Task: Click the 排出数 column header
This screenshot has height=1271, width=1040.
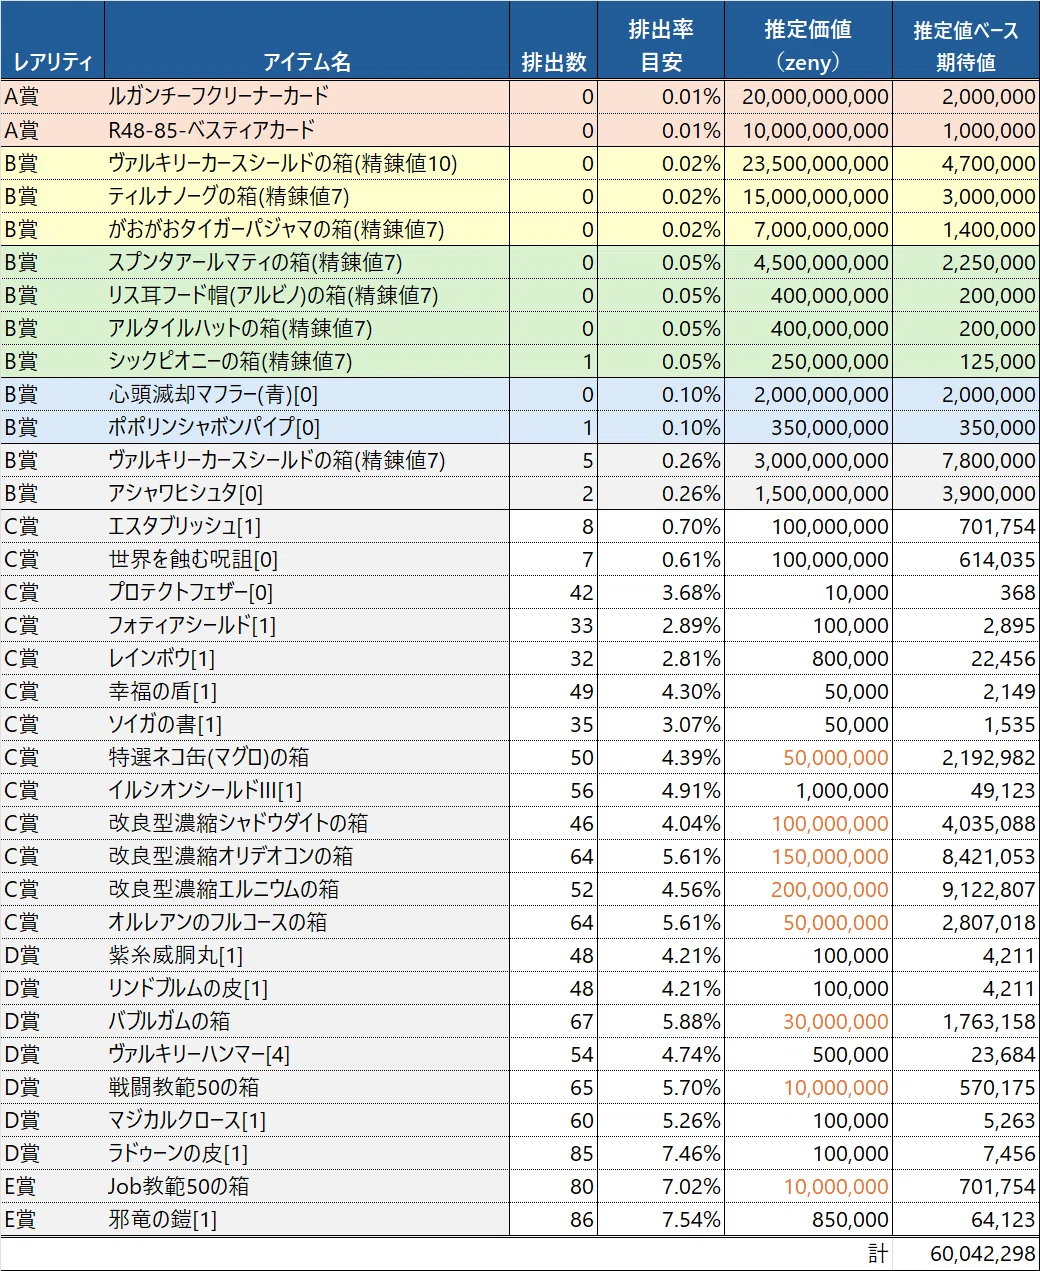Action: tap(553, 41)
